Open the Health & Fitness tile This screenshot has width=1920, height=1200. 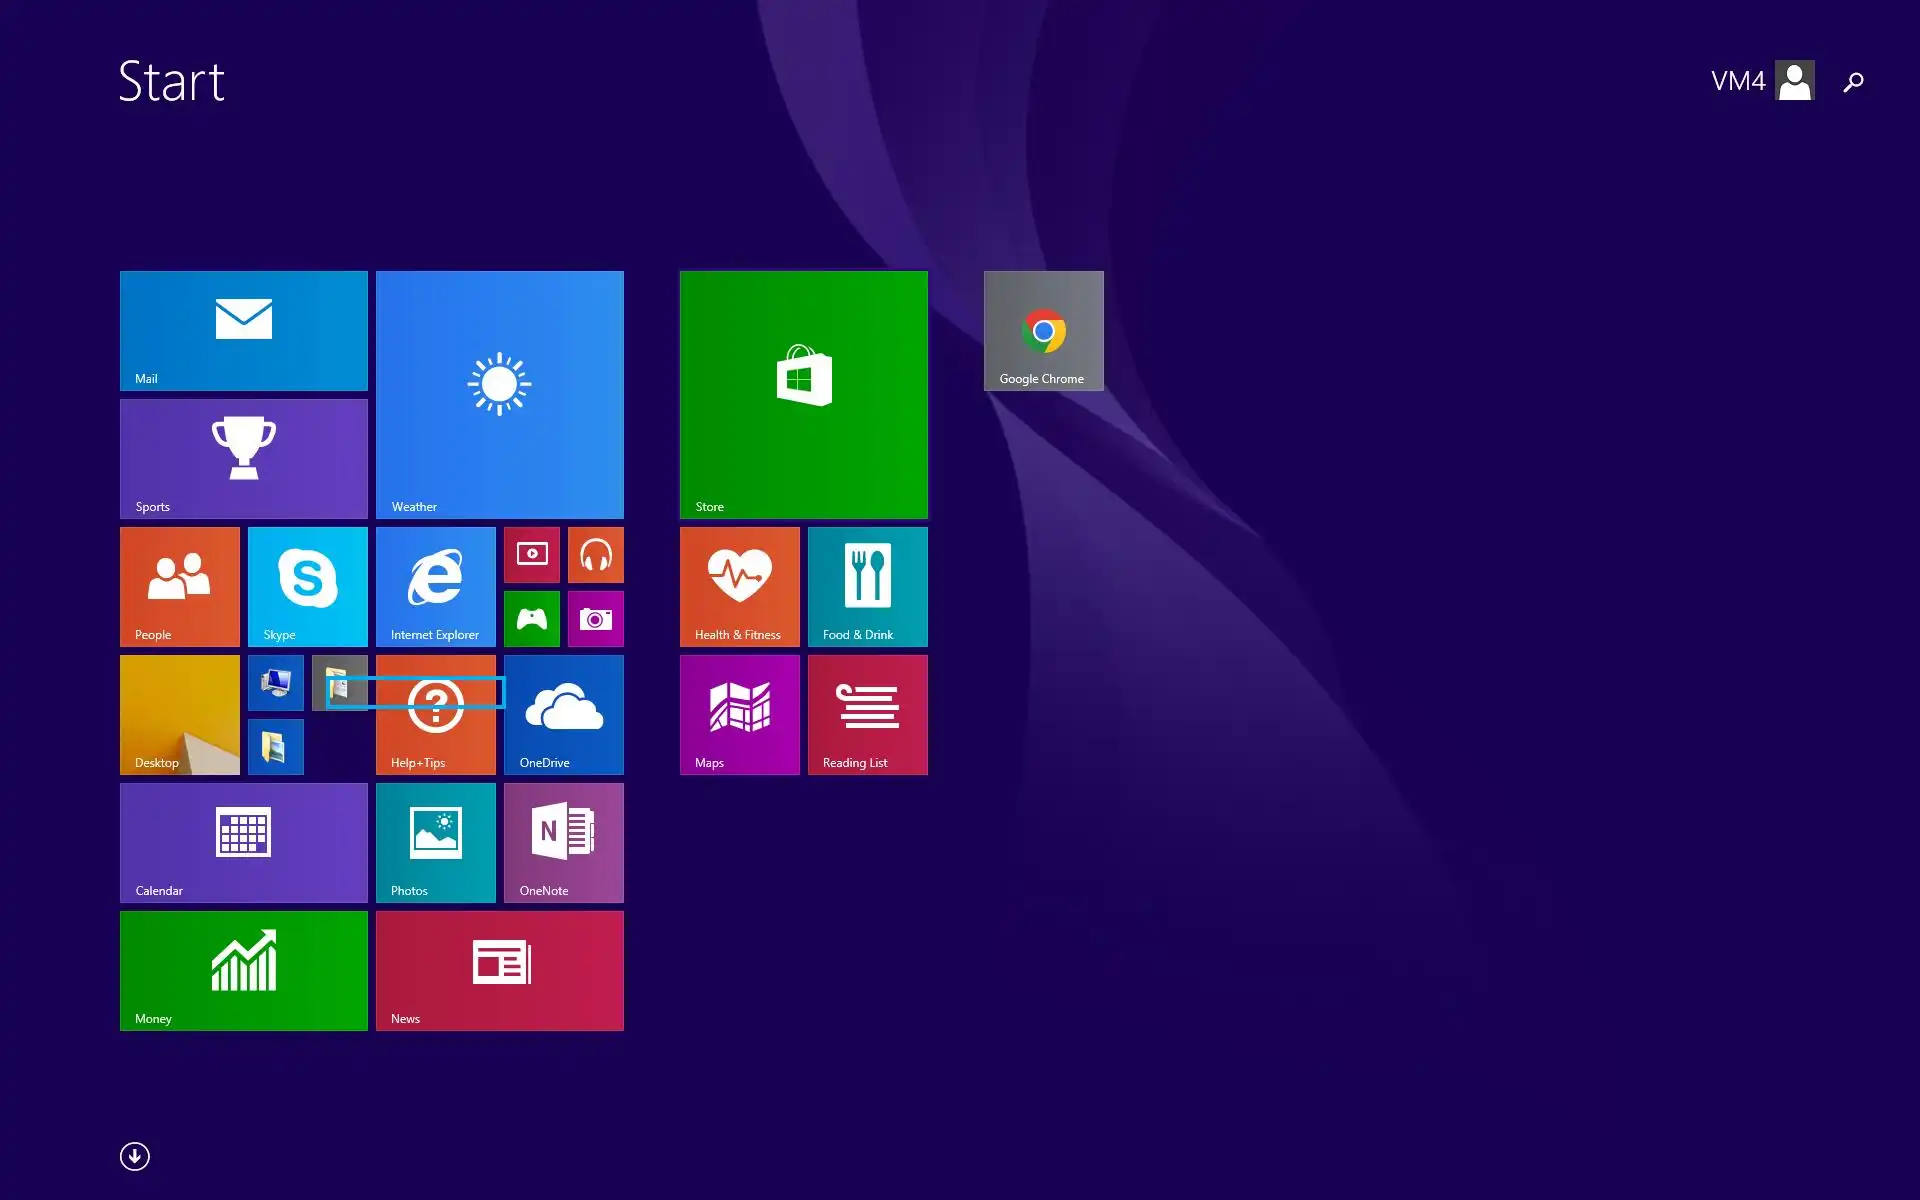coord(739,586)
